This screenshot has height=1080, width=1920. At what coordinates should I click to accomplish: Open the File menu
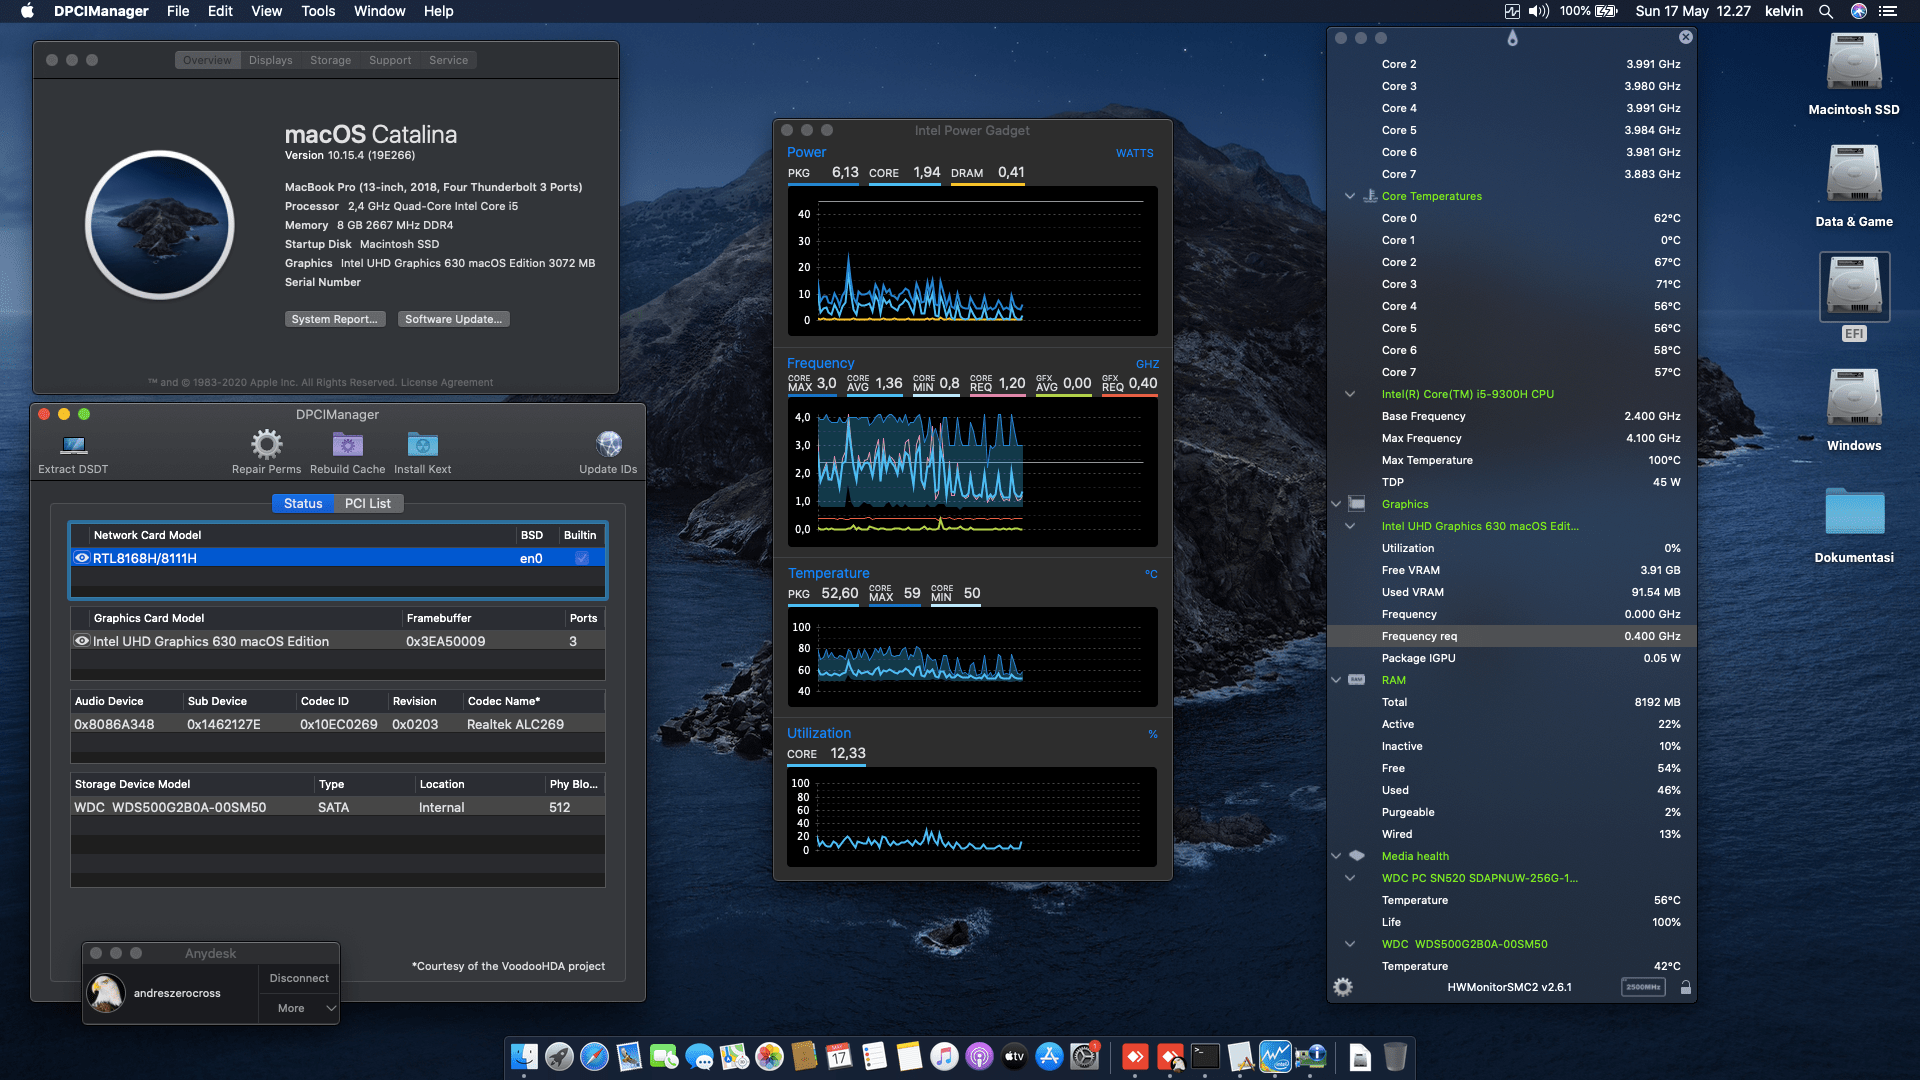[178, 11]
